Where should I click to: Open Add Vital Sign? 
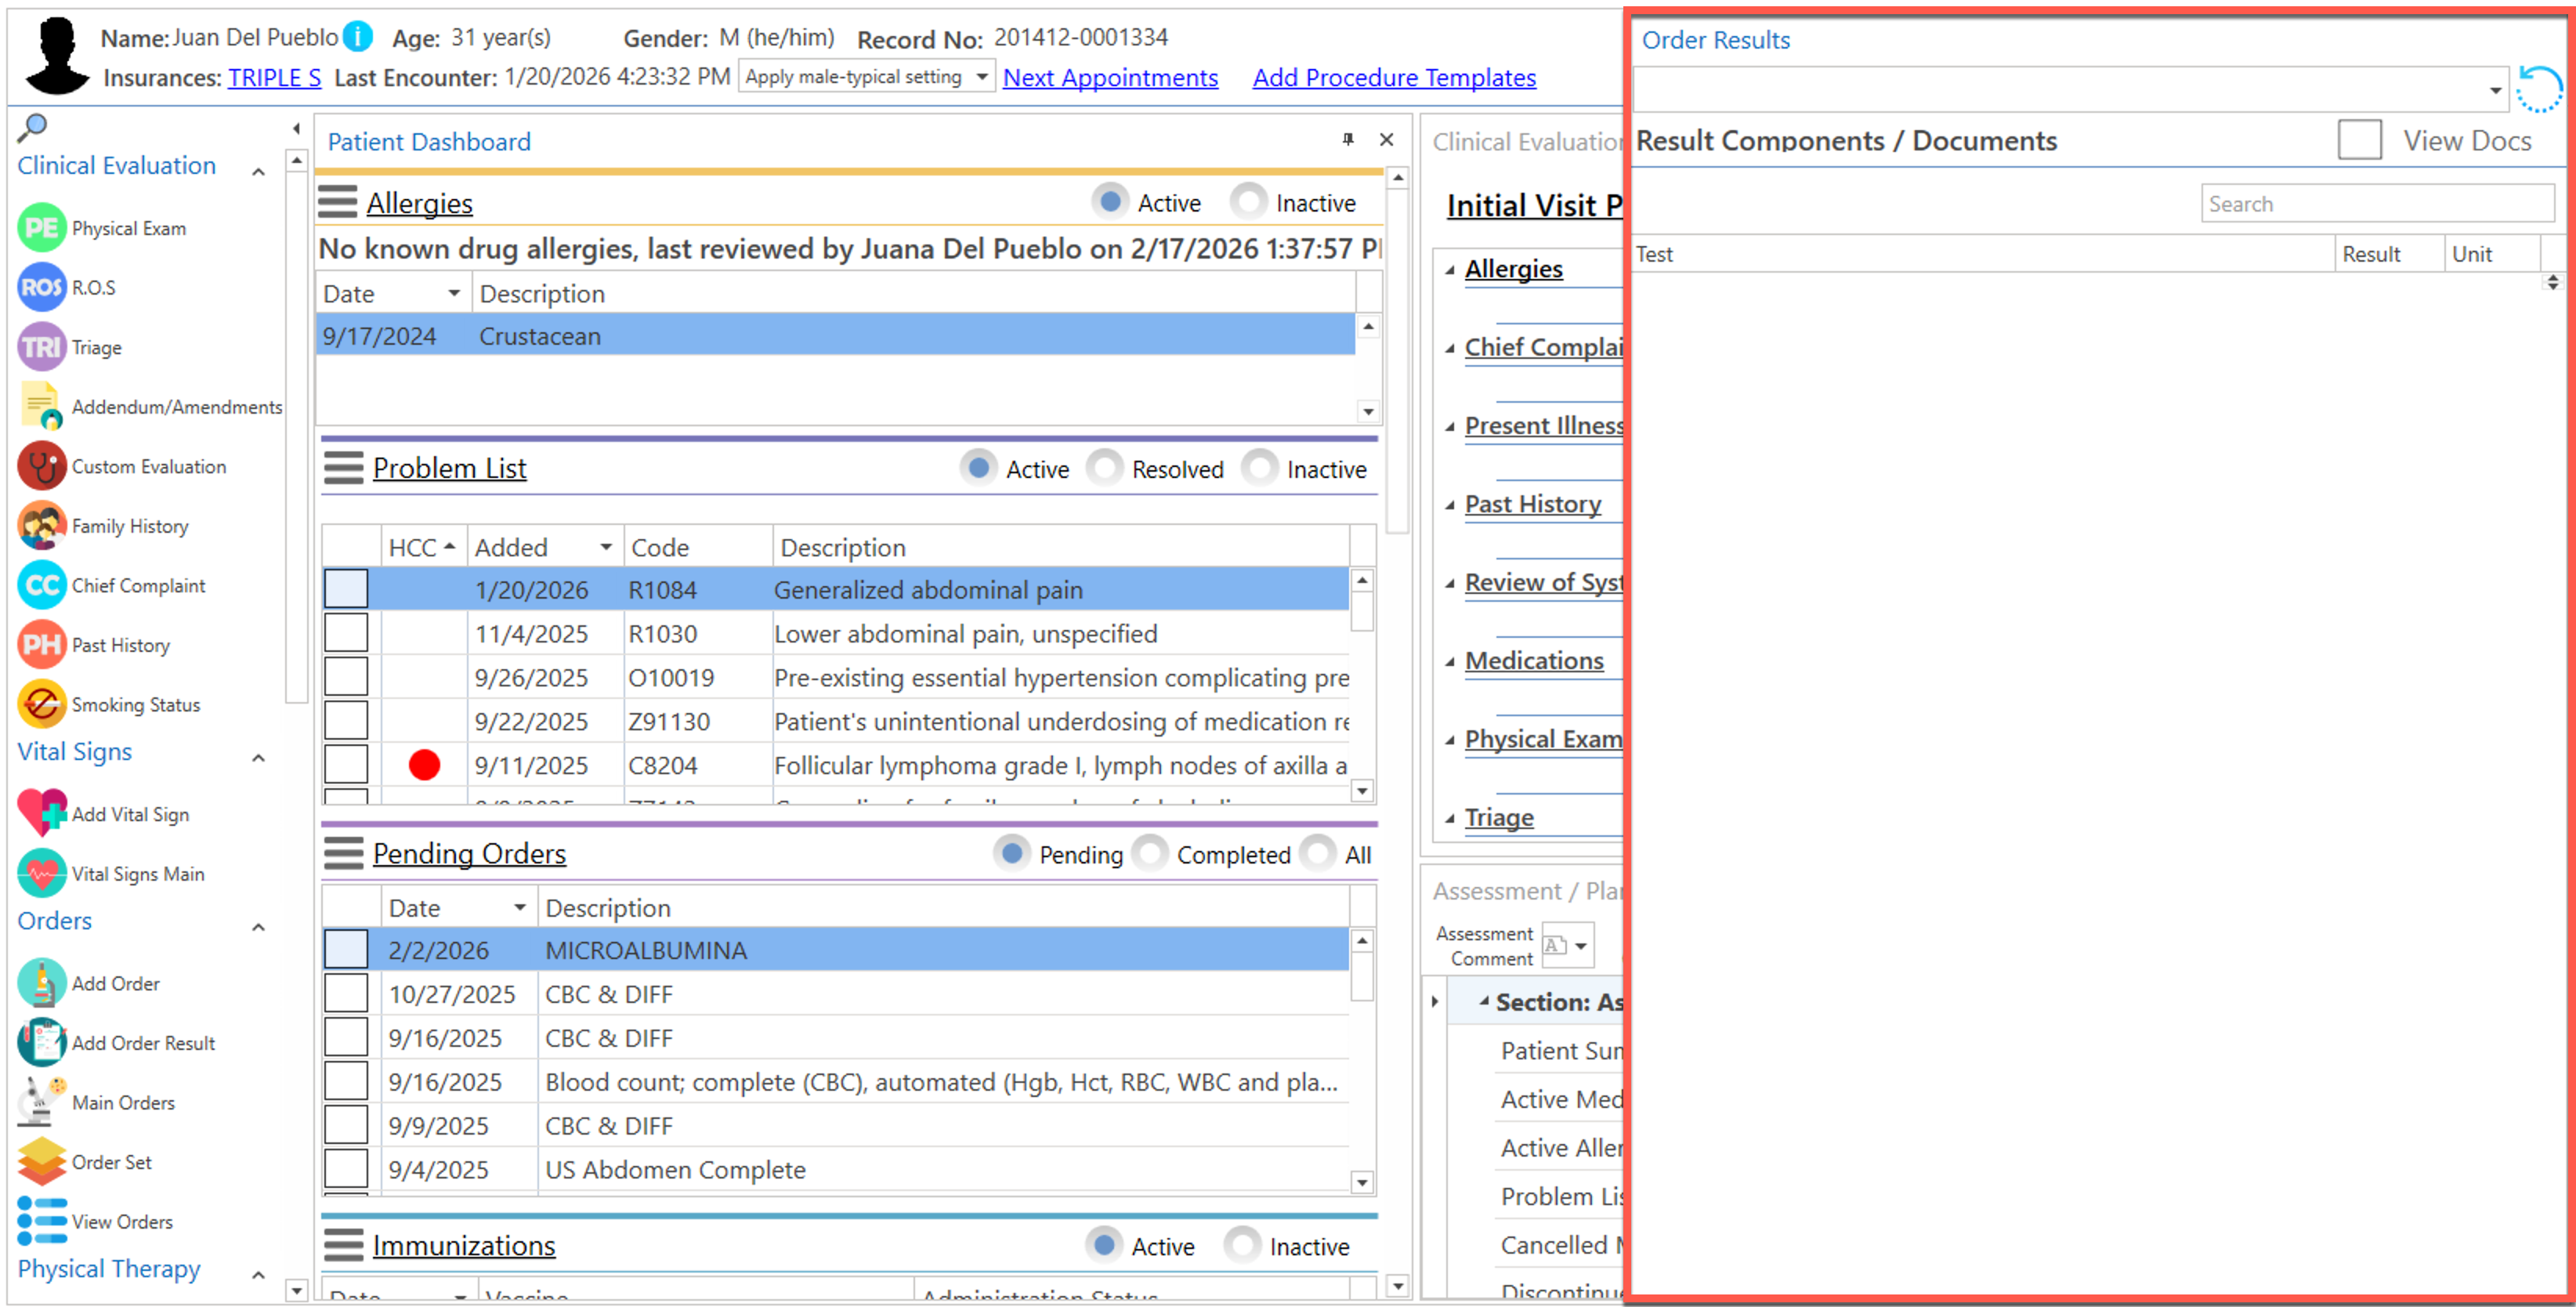point(41,814)
